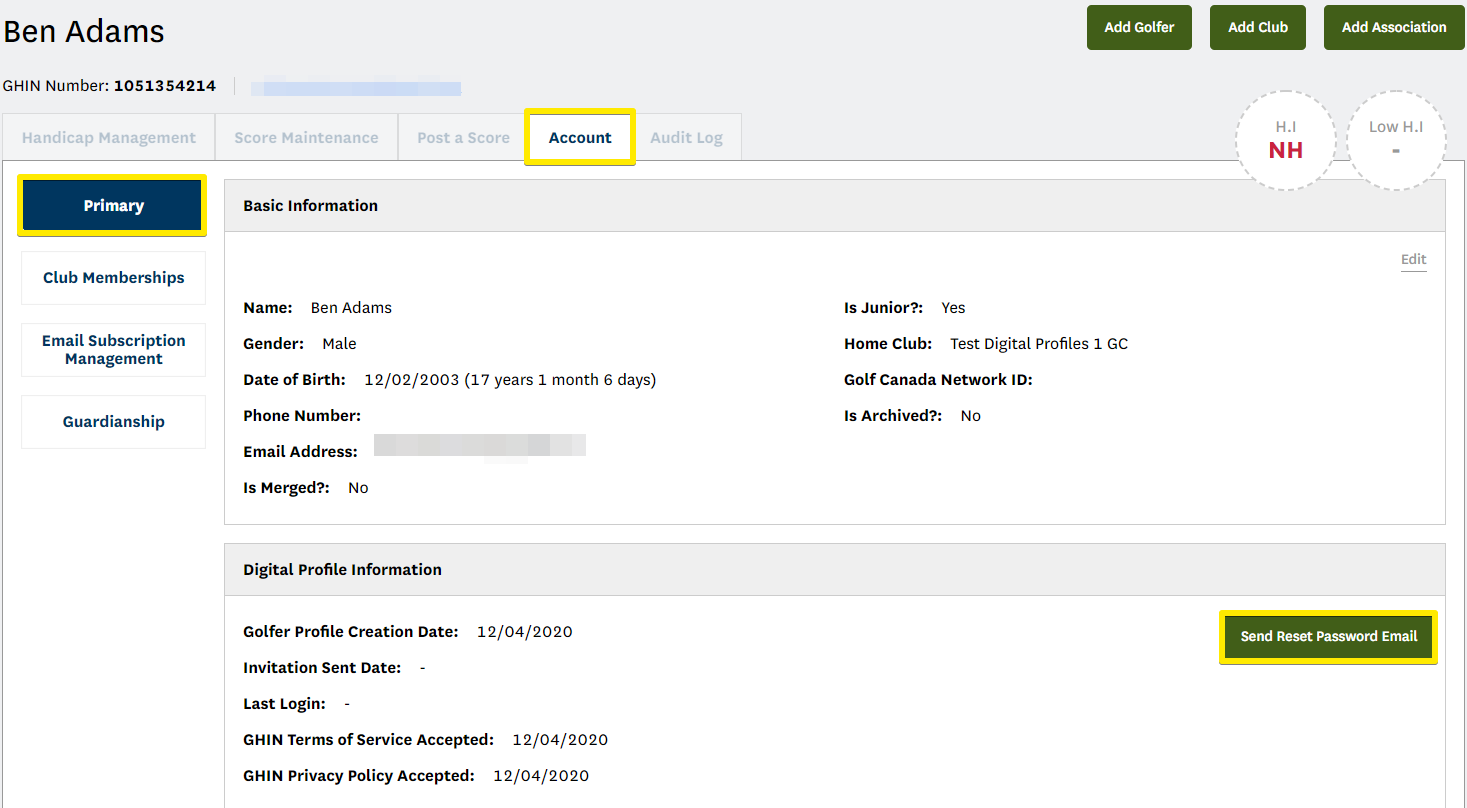Click the Golfer Profile Creation Date 12/04/2020

tap(525, 631)
